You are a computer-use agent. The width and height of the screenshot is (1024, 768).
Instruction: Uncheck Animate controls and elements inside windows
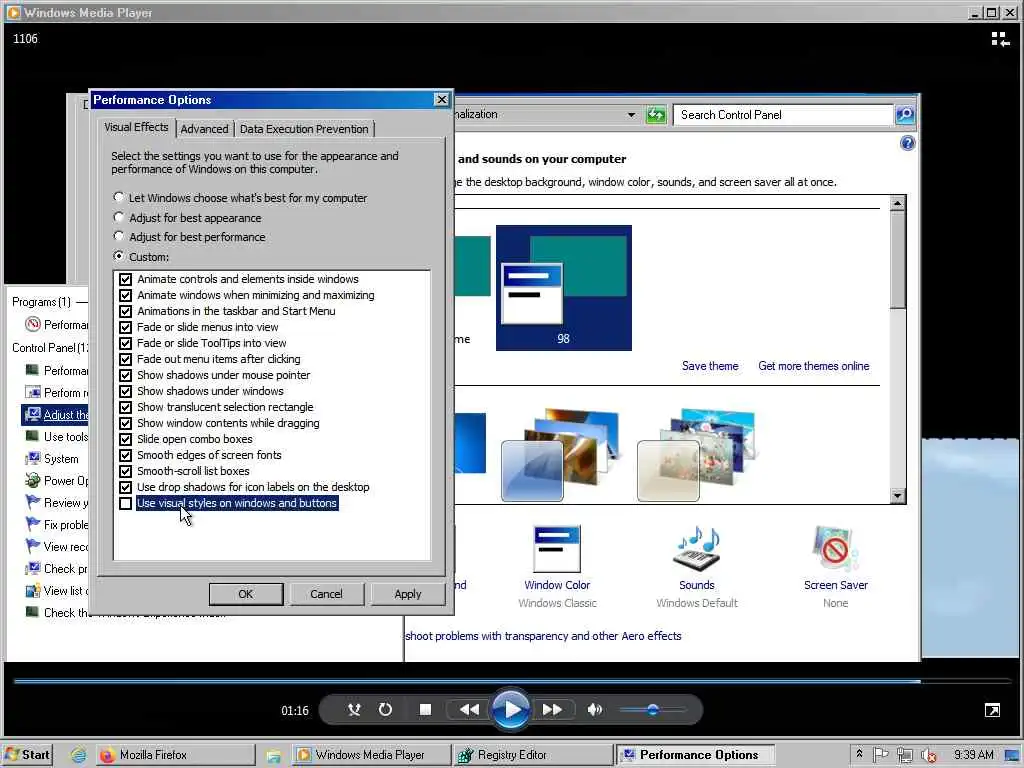tap(125, 279)
